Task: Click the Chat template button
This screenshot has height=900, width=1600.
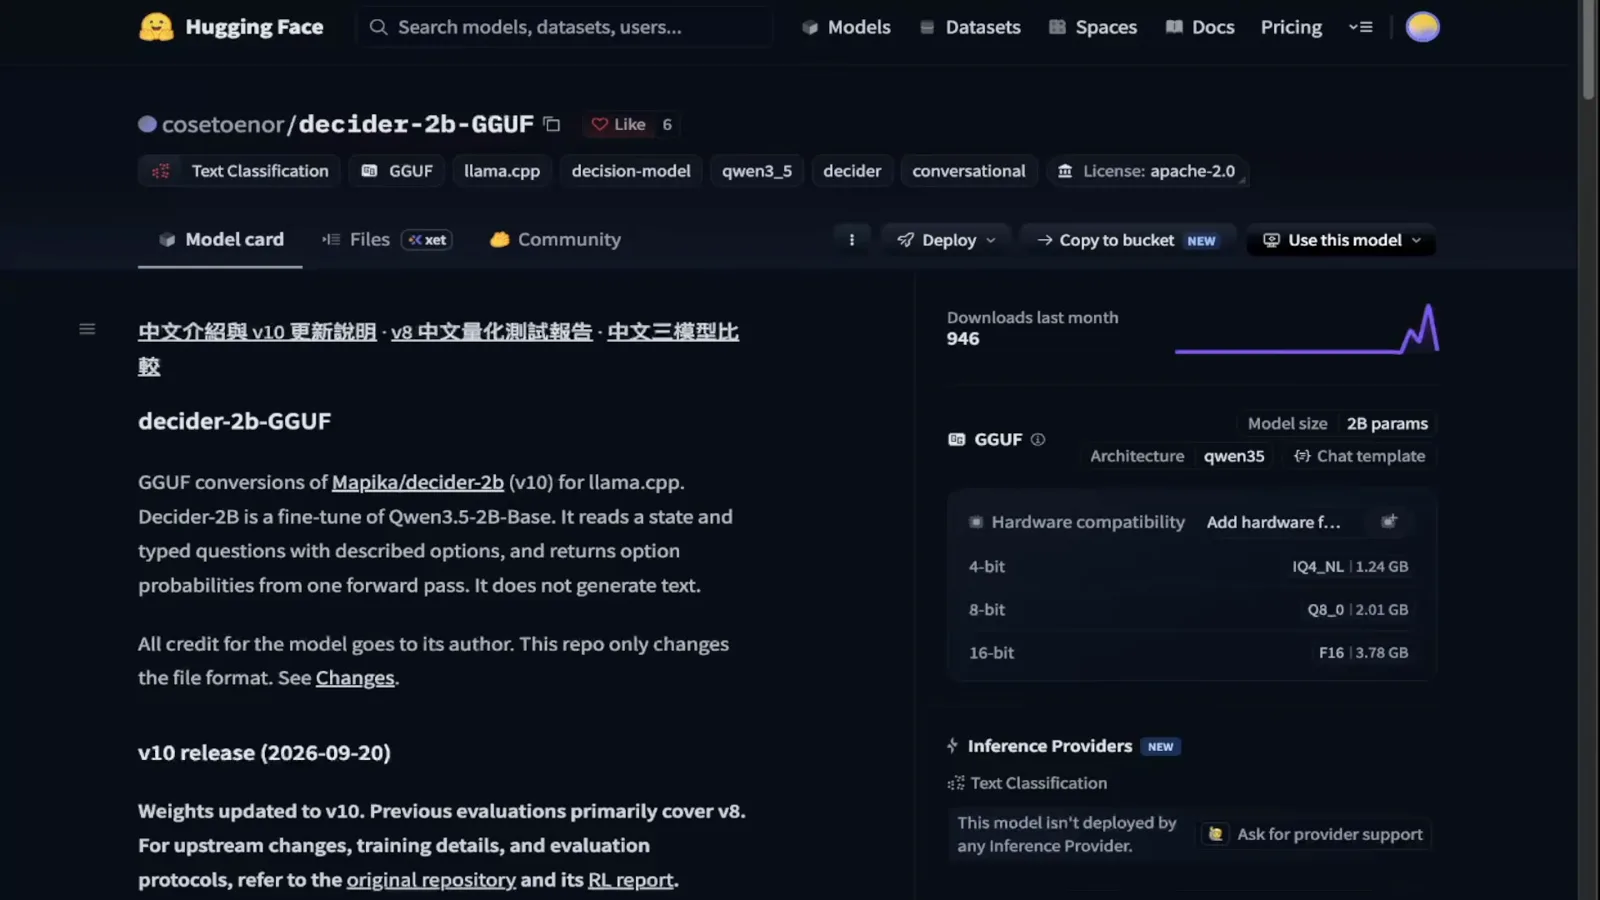Action: tap(1359, 456)
